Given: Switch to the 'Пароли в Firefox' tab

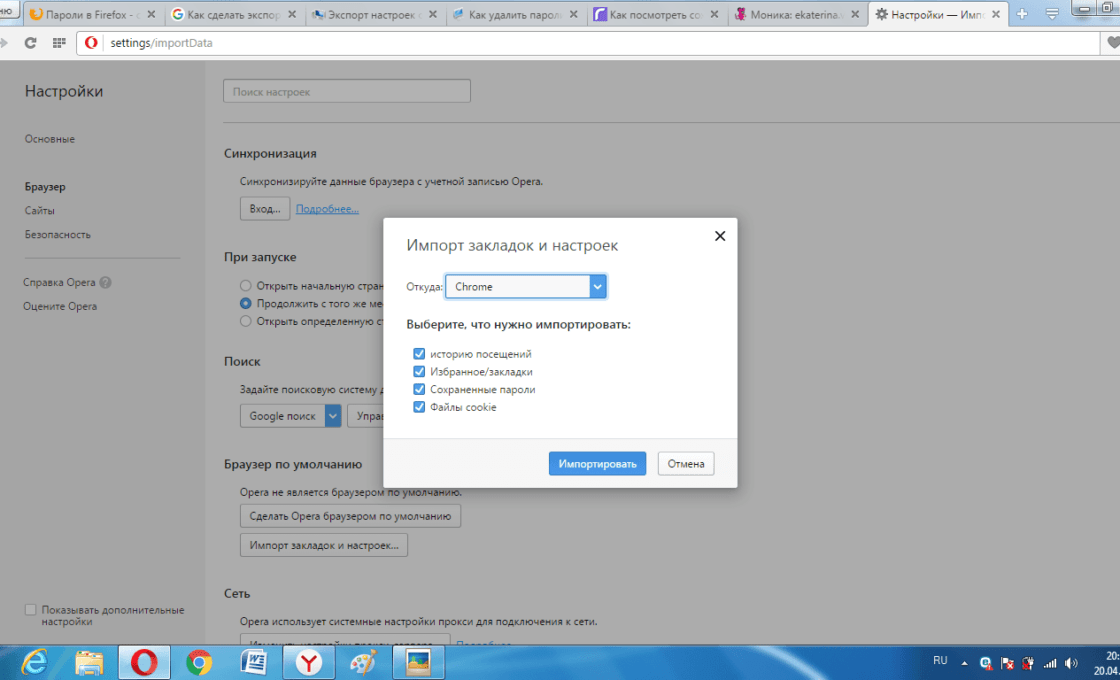Looking at the screenshot, I should [90, 14].
